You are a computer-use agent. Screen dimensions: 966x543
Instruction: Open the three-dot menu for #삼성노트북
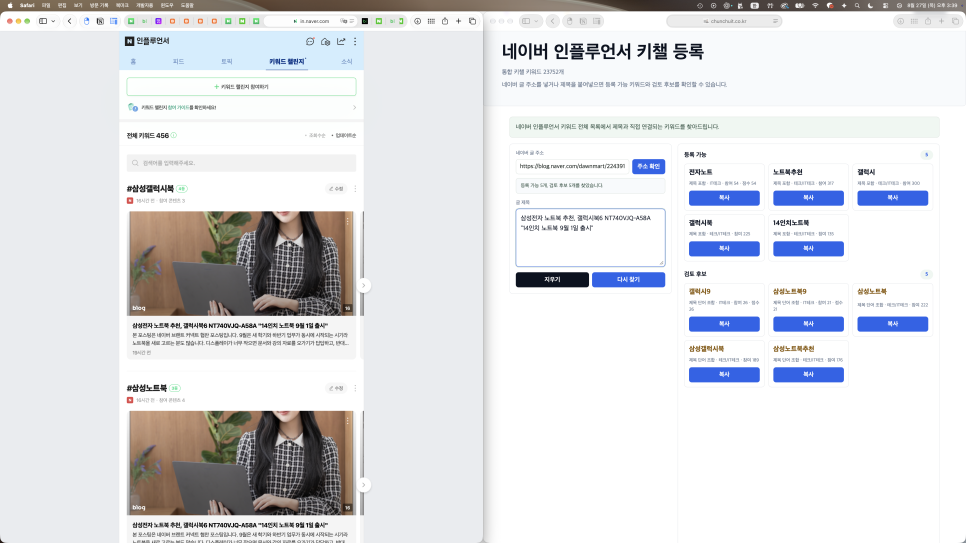click(355, 388)
